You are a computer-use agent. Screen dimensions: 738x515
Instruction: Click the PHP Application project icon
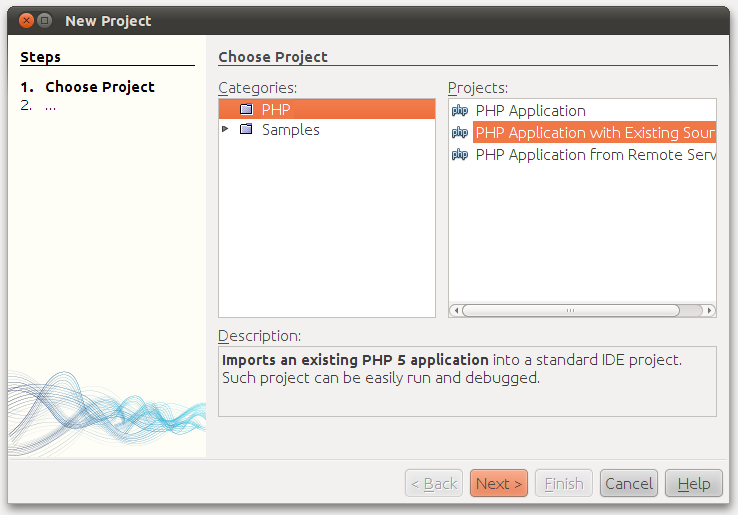tap(460, 111)
